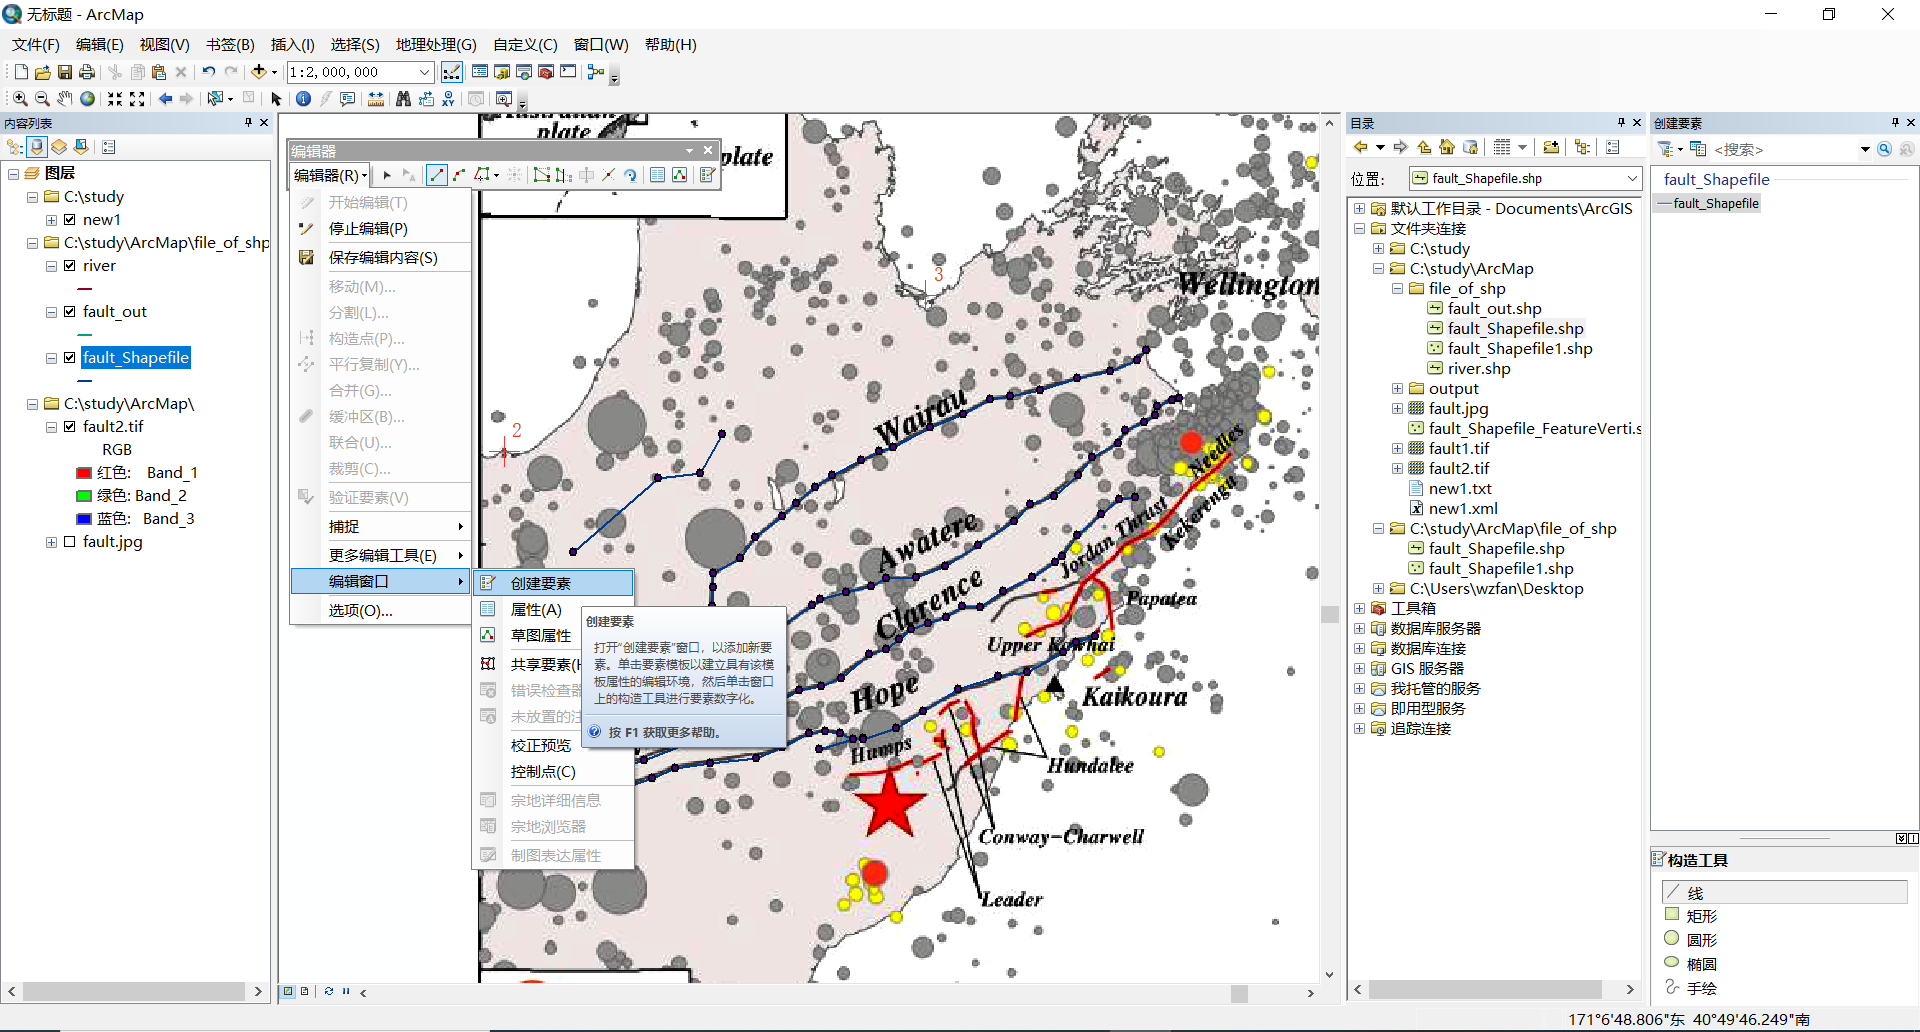Click the red Band_1 color swatch

point(84,473)
